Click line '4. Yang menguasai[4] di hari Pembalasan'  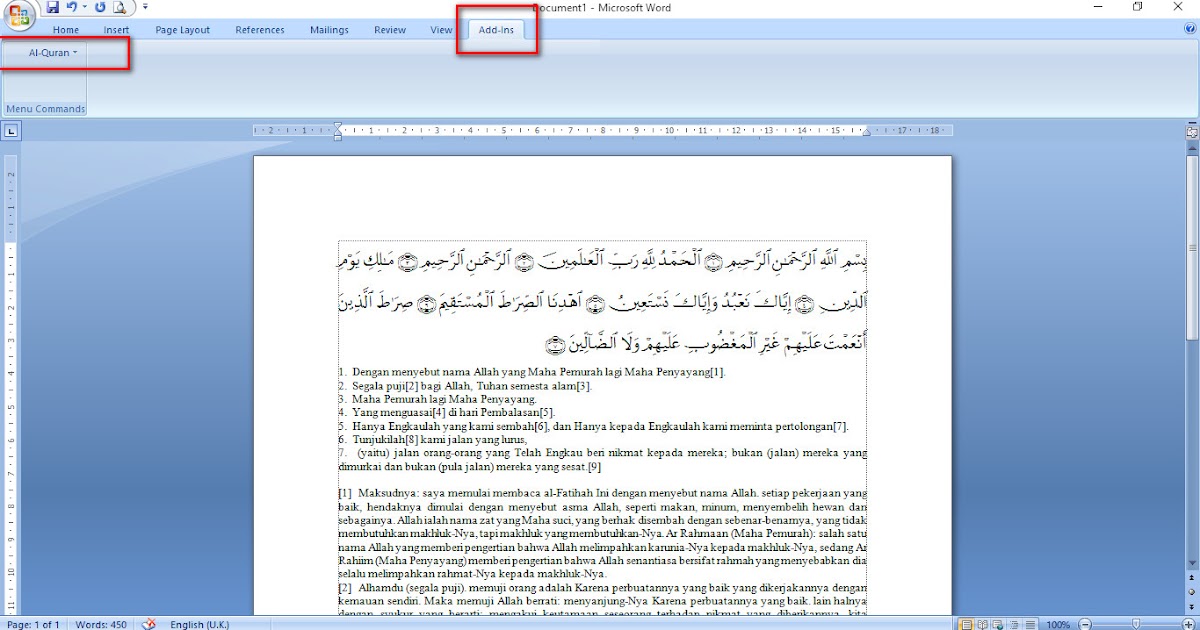(x=447, y=412)
